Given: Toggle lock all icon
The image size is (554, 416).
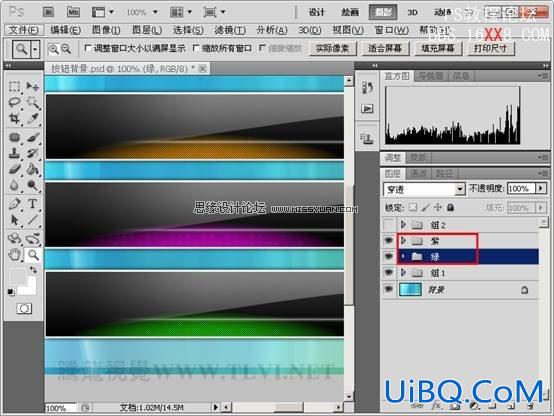Looking at the screenshot, I should click(450, 207).
